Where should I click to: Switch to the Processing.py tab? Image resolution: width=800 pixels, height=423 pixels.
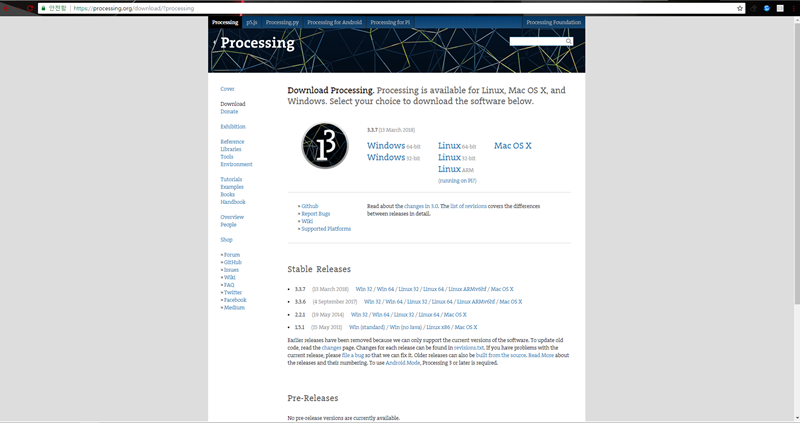[x=282, y=22]
